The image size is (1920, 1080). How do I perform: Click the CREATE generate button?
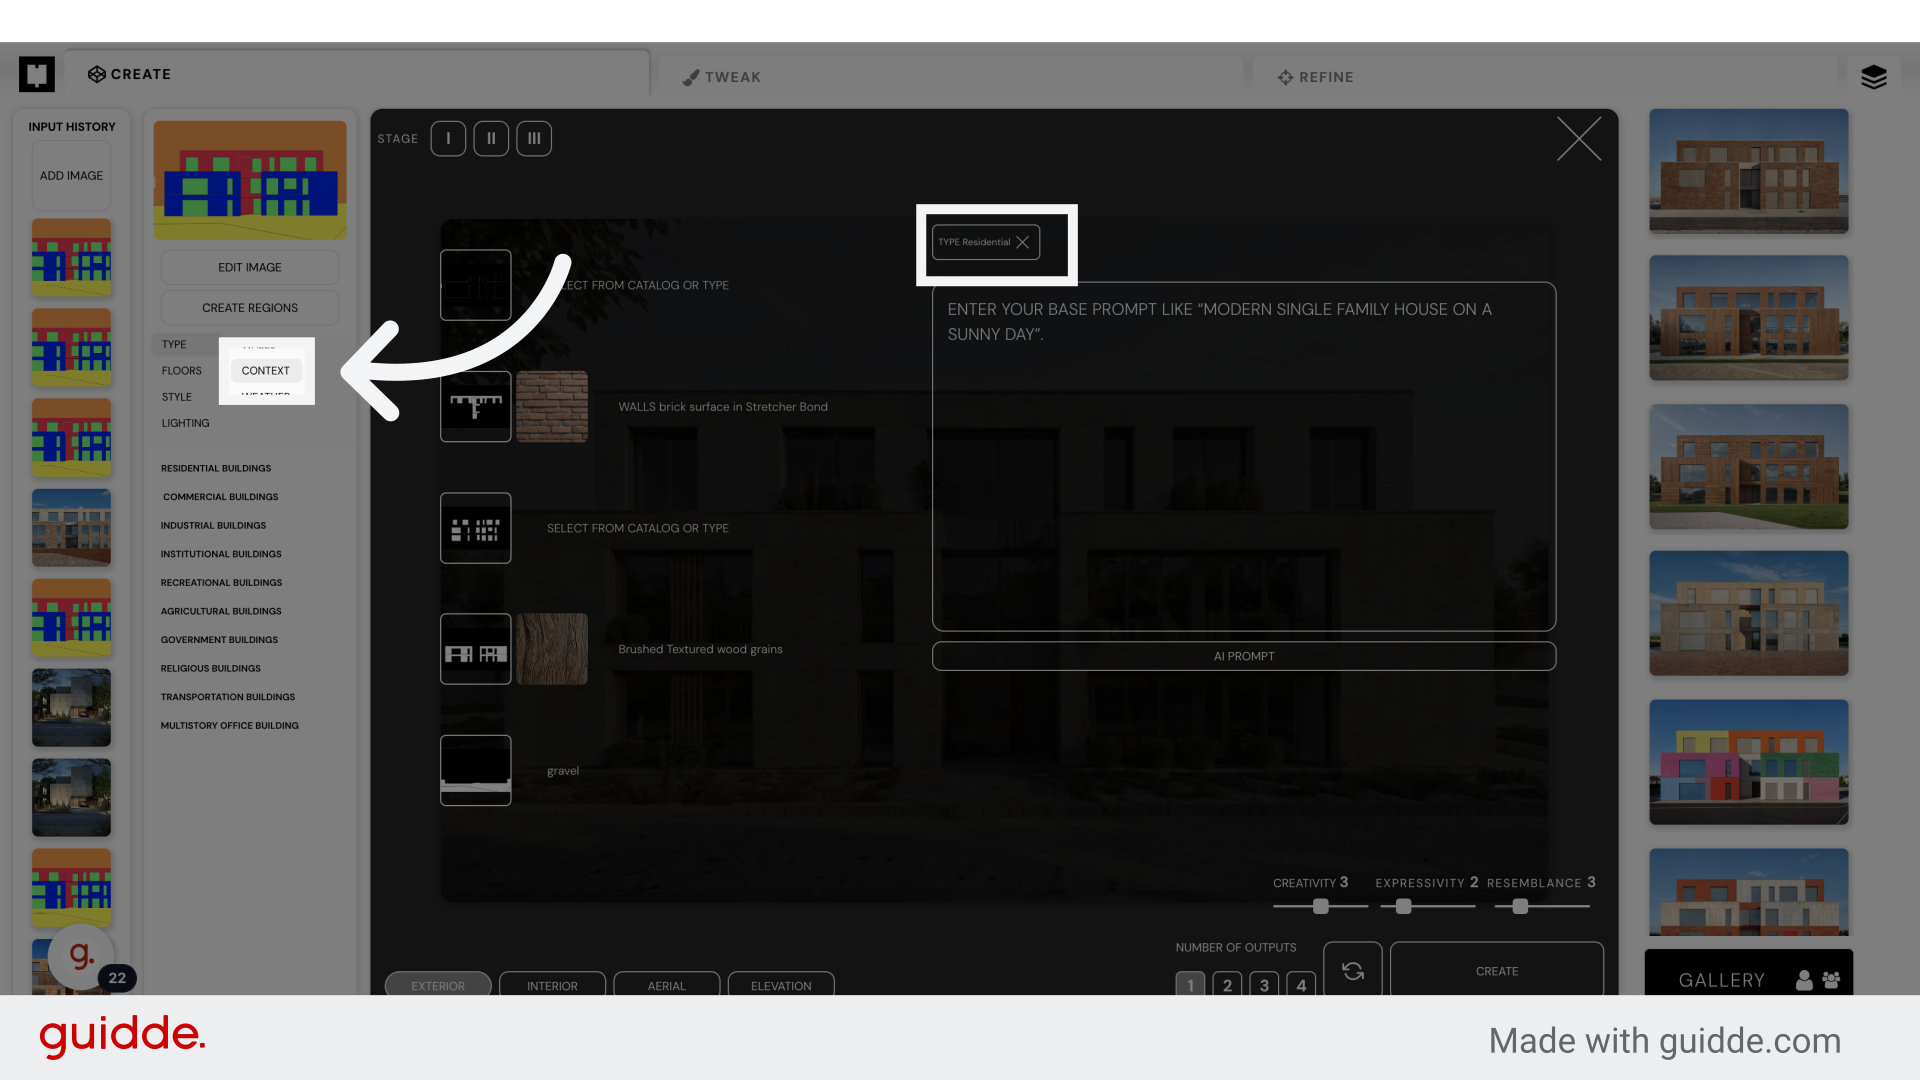[1497, 970]
